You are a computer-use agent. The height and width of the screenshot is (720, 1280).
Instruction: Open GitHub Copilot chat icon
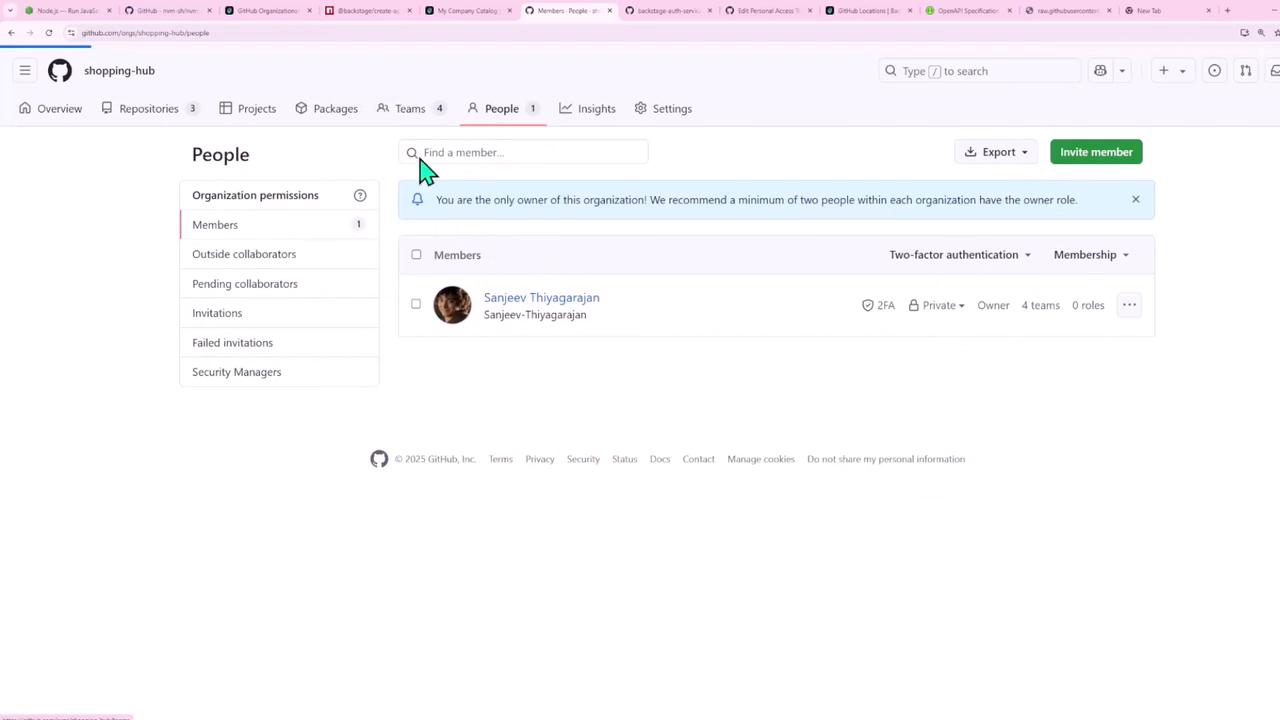click(1100, 71)
